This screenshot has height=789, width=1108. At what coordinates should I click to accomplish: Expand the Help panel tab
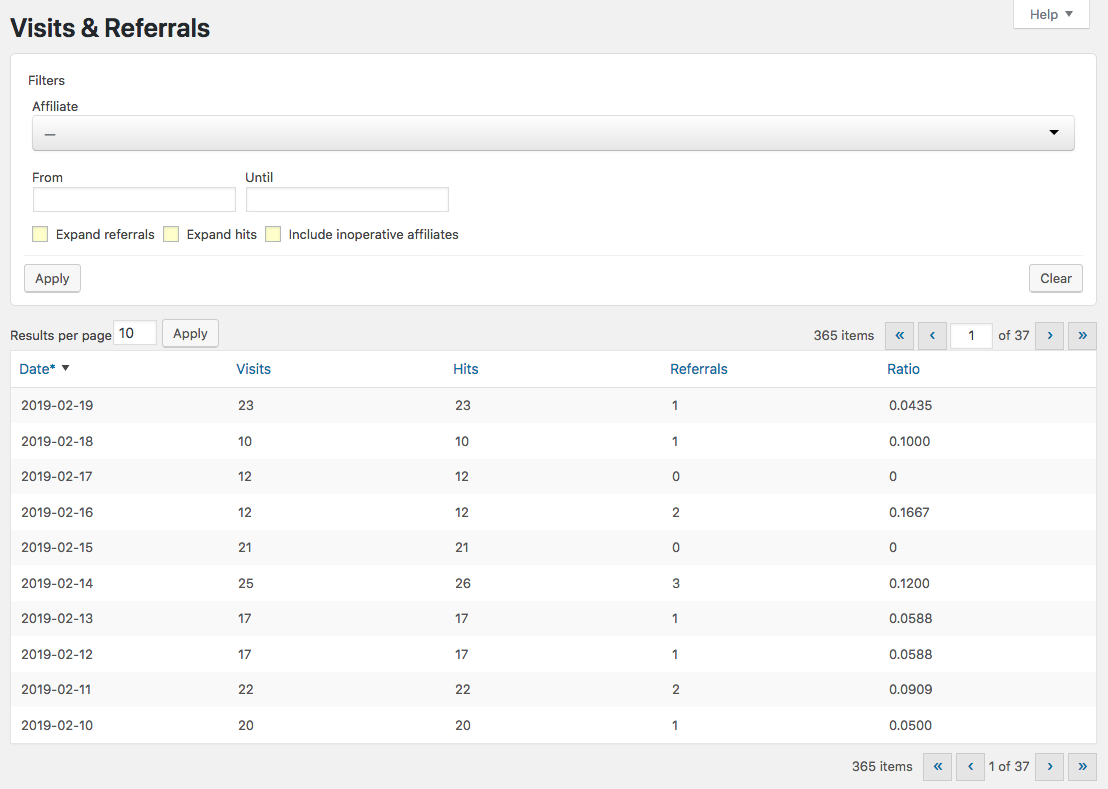tap(1051, 15)
